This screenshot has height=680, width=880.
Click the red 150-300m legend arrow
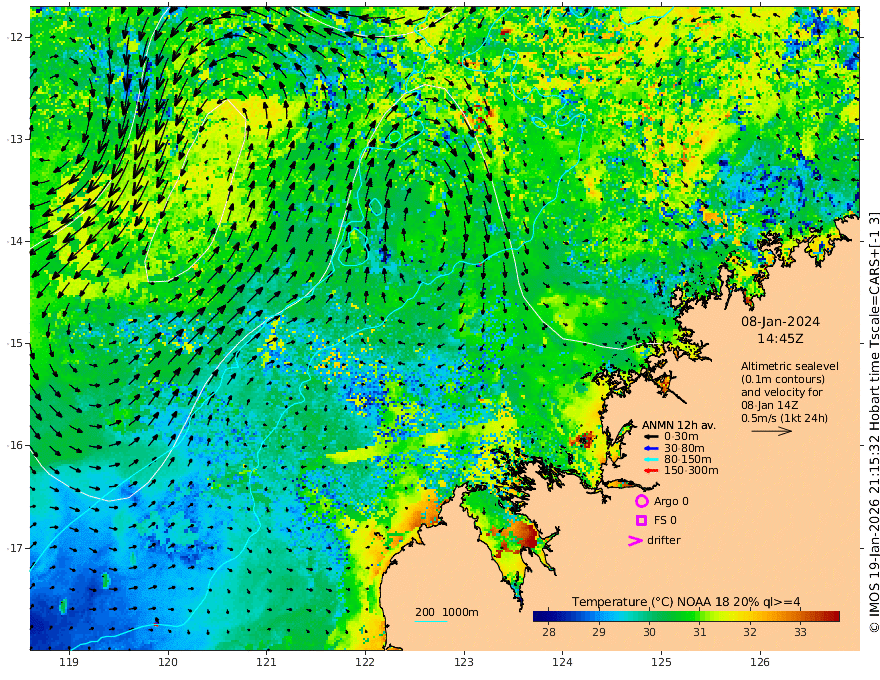(x=651, y=471)
